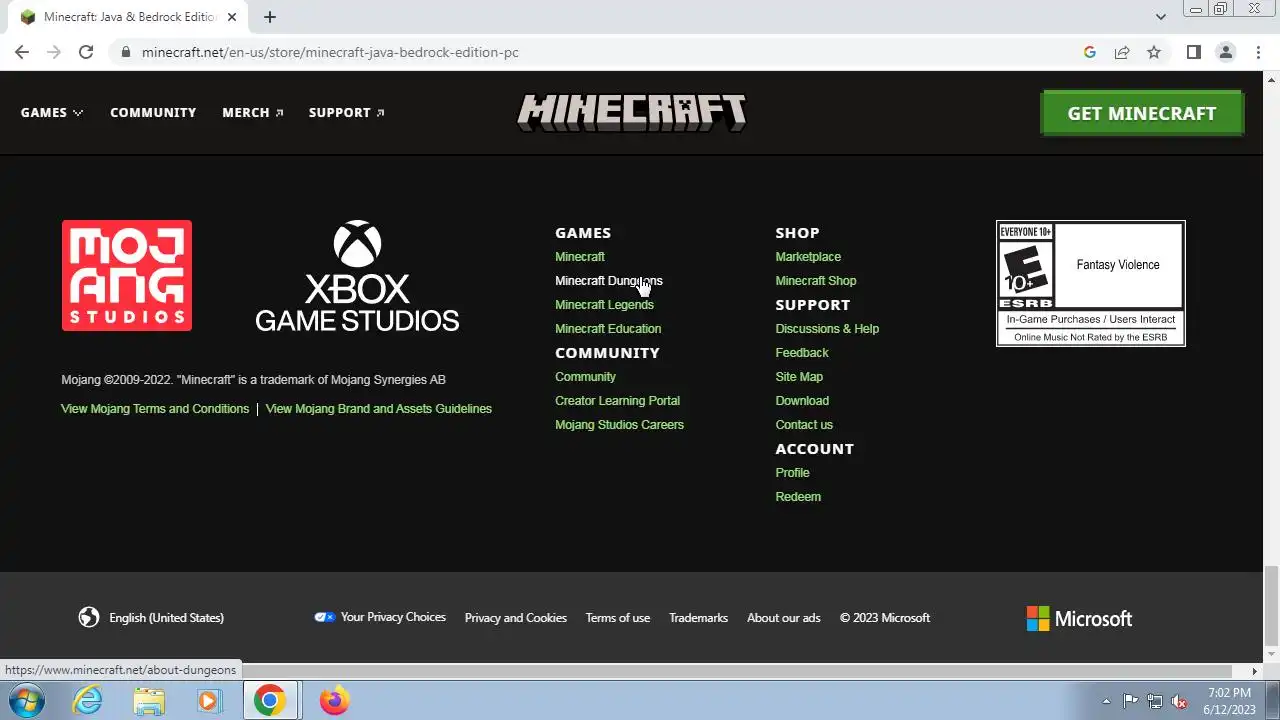Close the Minecraft tab
The width and height of the screenshot is (1280, 720).
click(232, 17)
